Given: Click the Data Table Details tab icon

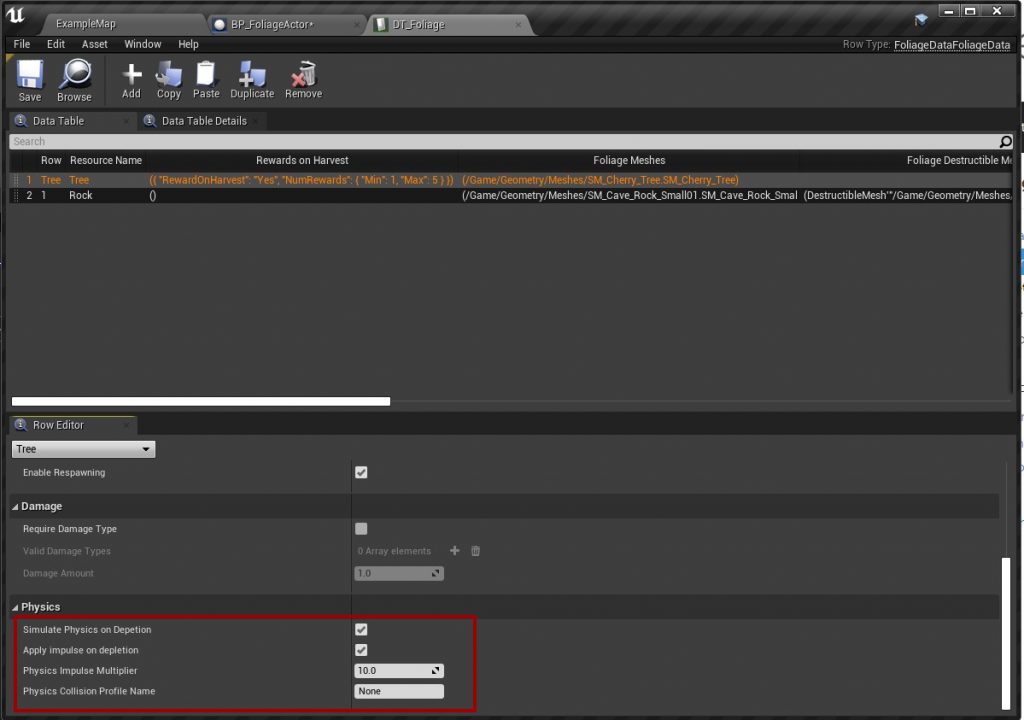Looking at the screenshot, I should (x=150, y=121).
